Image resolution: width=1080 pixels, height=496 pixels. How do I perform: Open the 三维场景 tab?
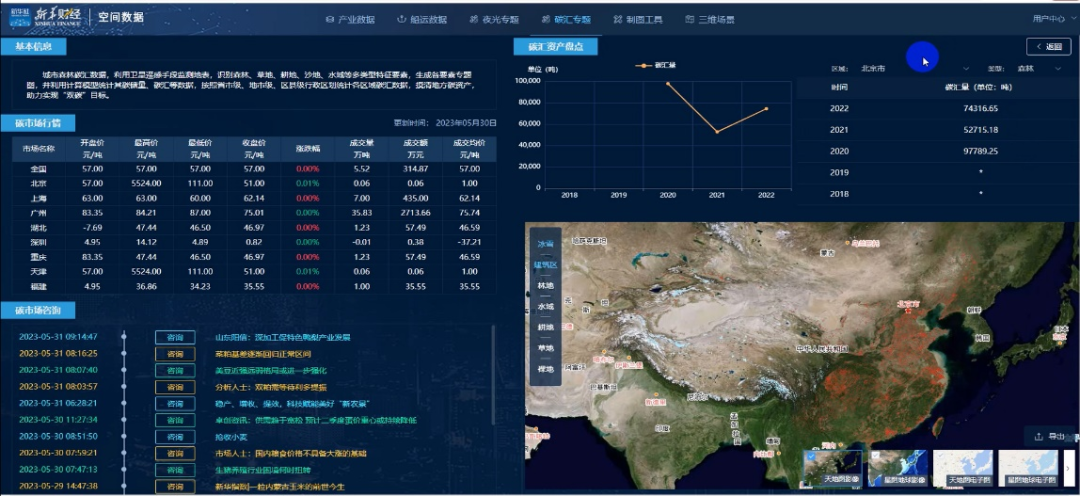point(709,19)
